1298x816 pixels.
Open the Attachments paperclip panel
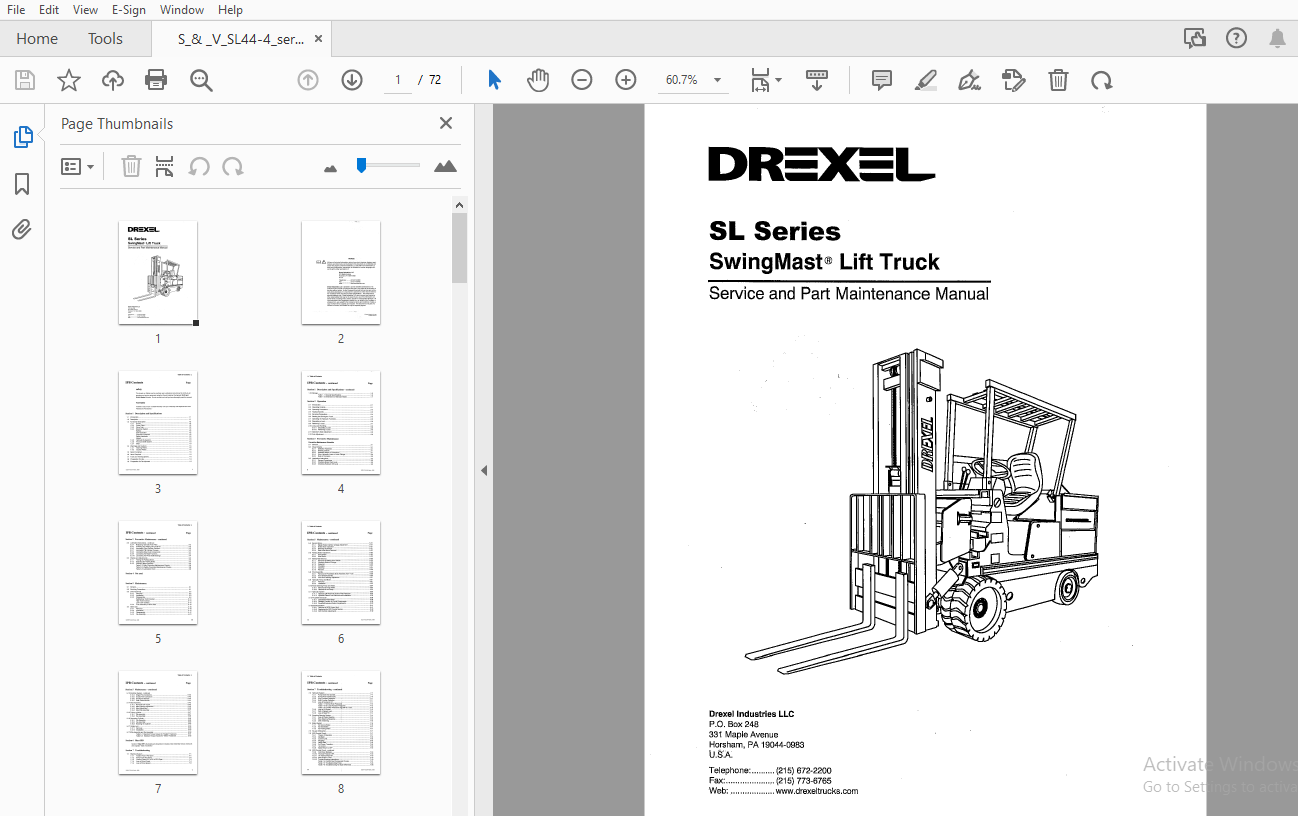(22, 230)
